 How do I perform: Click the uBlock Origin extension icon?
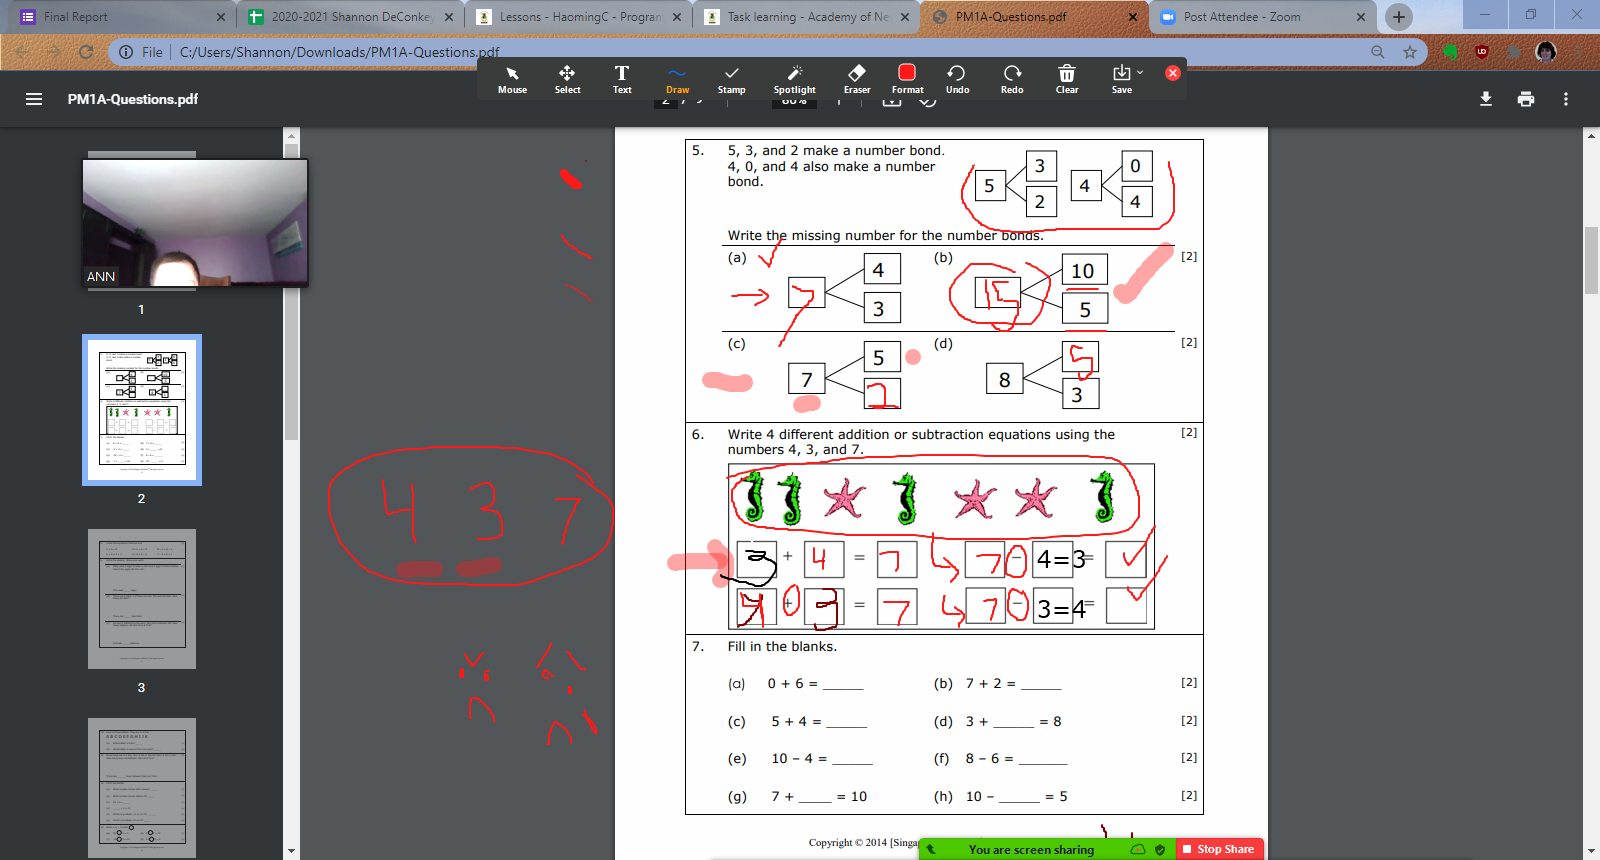click(1482, 52)
